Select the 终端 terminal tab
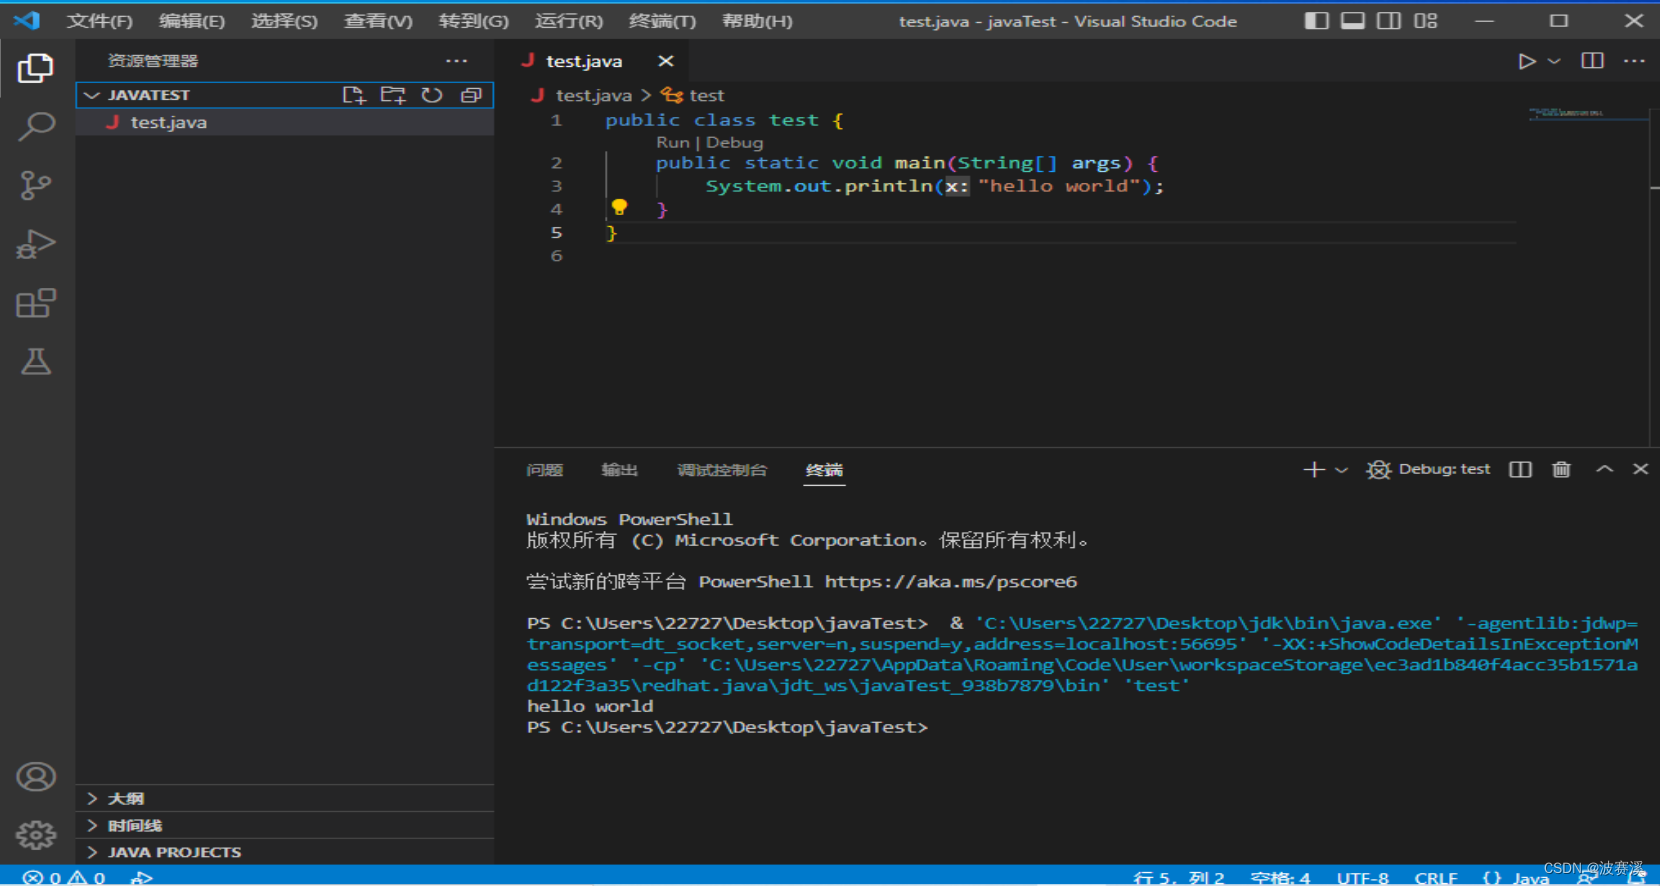Viewport: 1660px width, 886px height. 824,470
